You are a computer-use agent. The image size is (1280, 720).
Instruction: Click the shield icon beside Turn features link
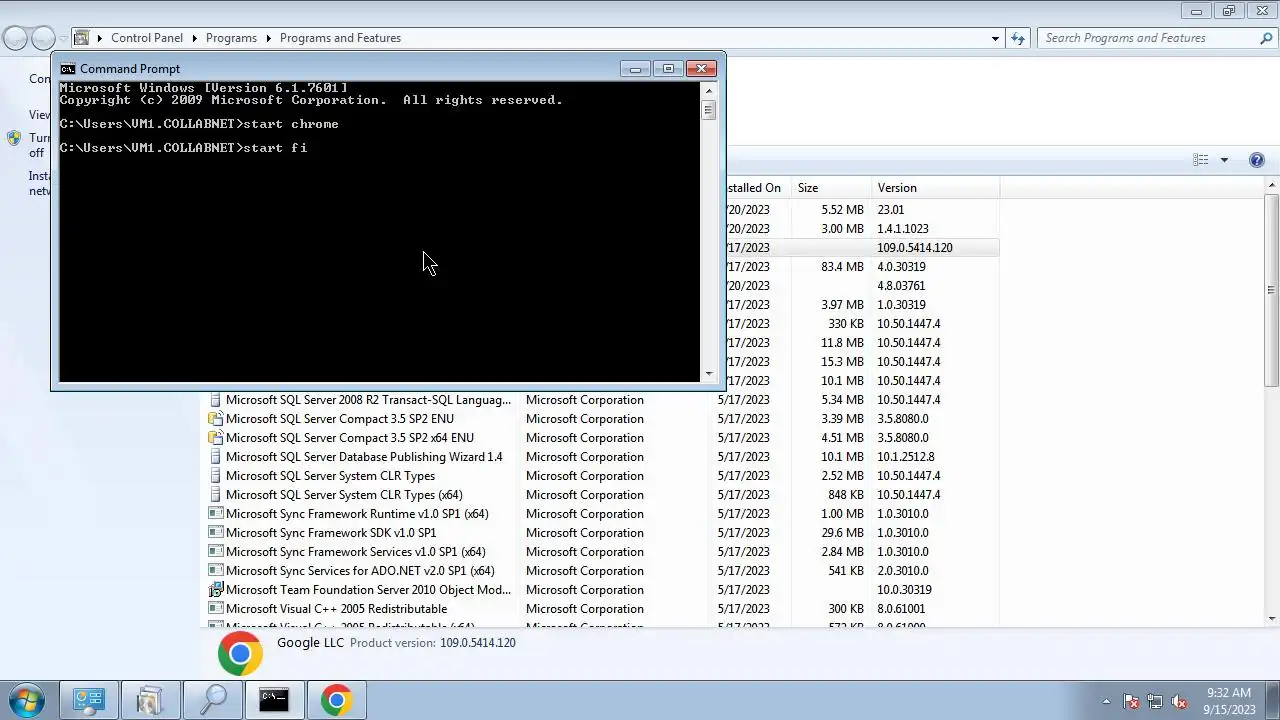point(14,139)
